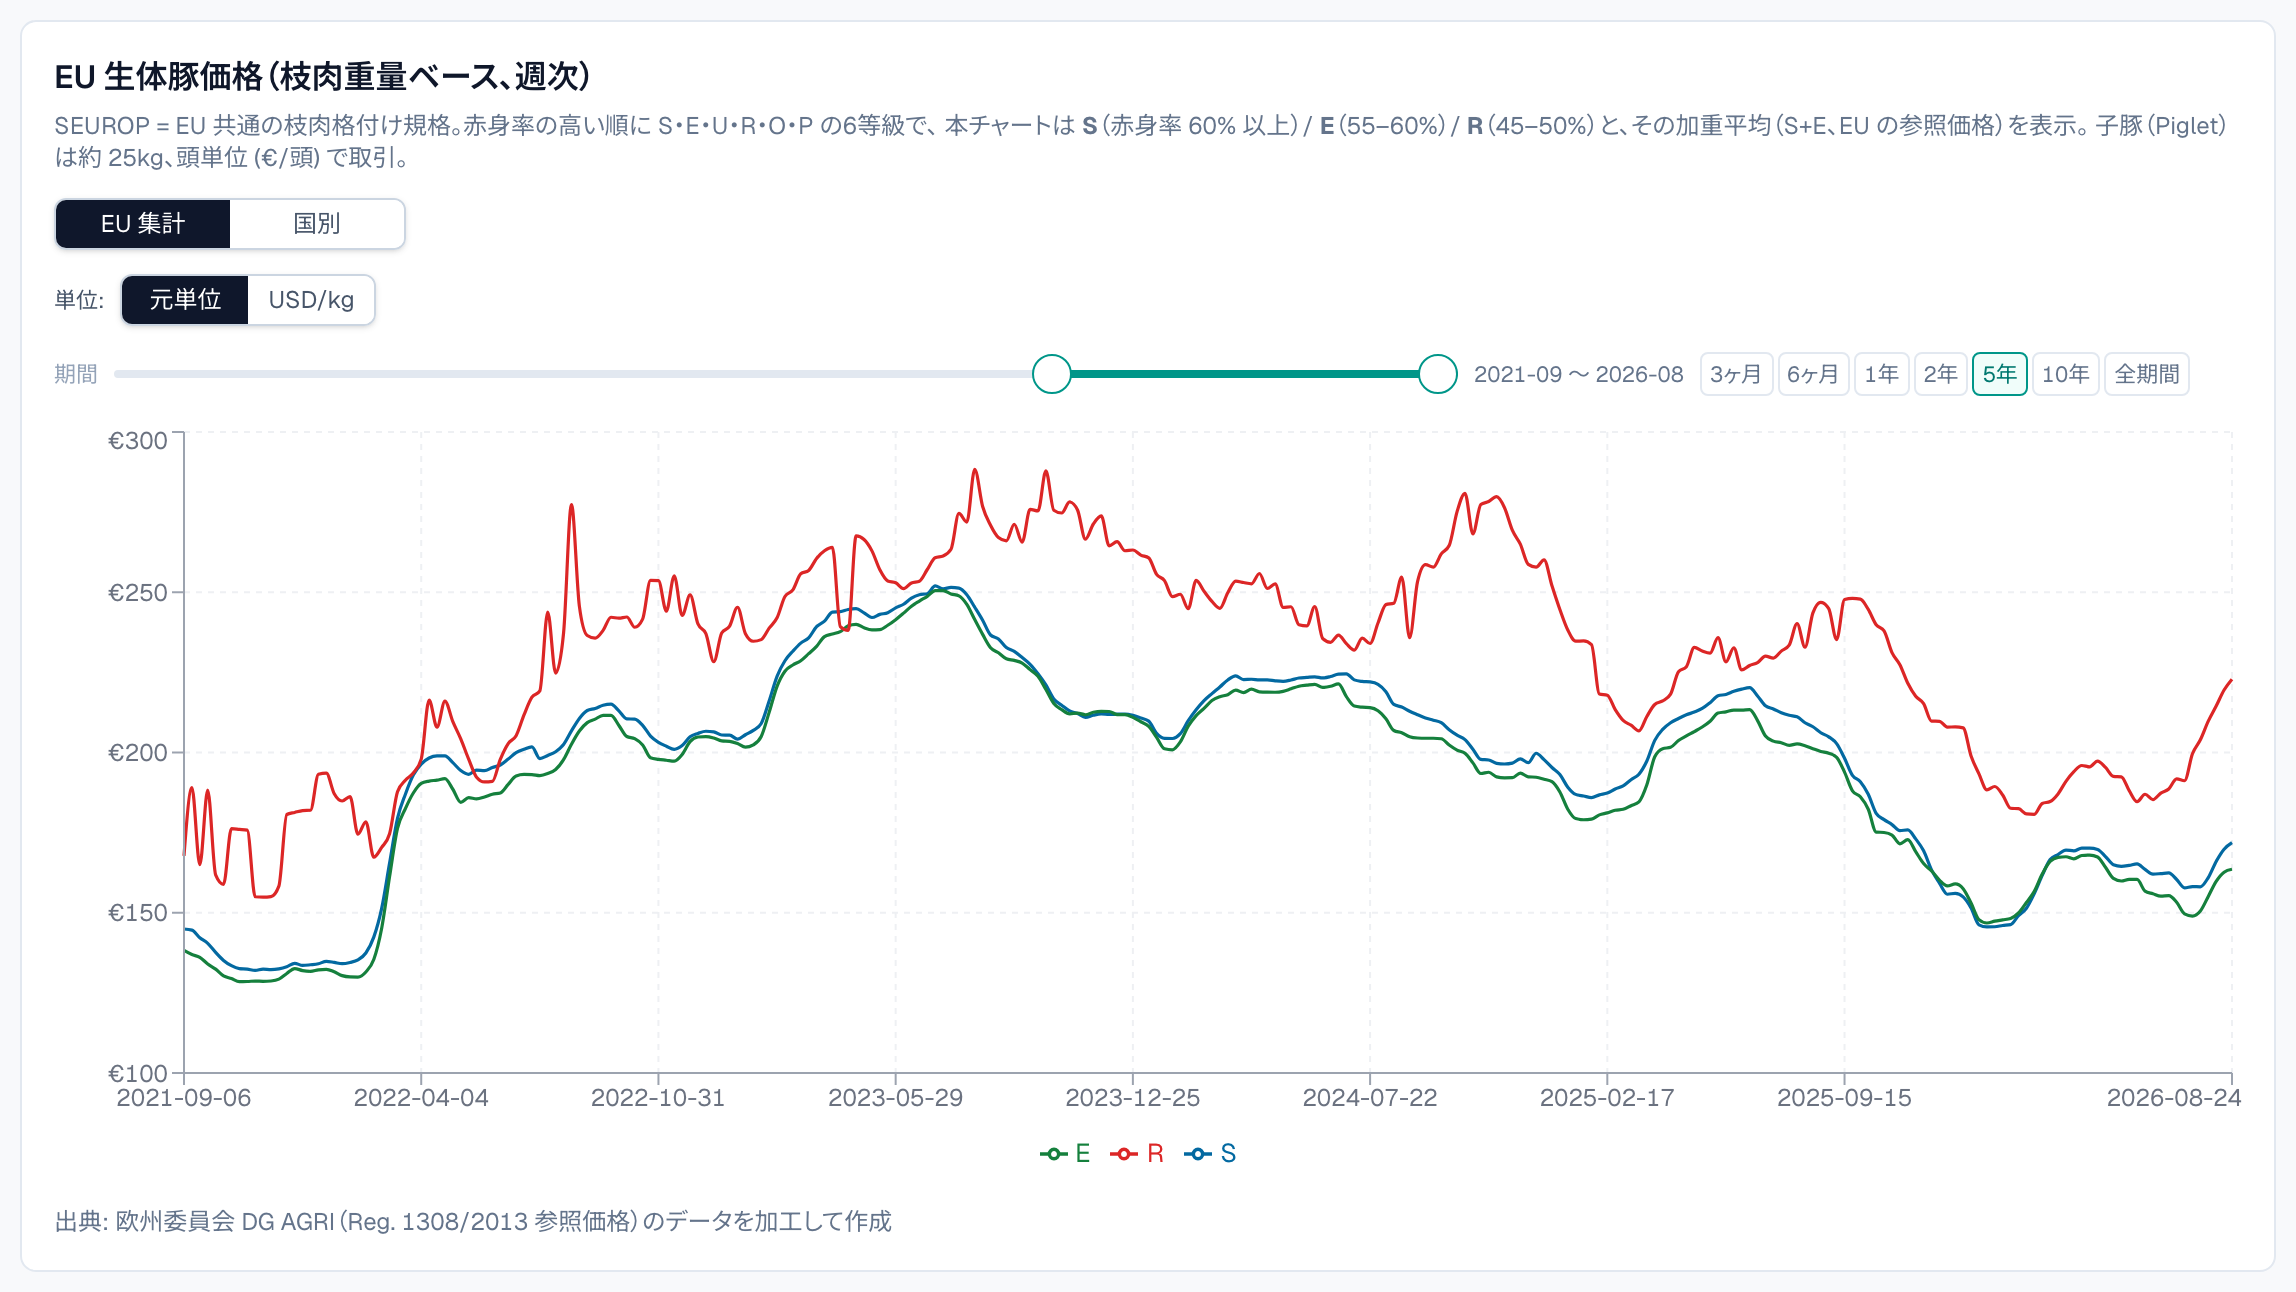This screenshot has height=1292, width=2296.
Task: Click the teal selected portion of period track
Action: point(1245,374)
